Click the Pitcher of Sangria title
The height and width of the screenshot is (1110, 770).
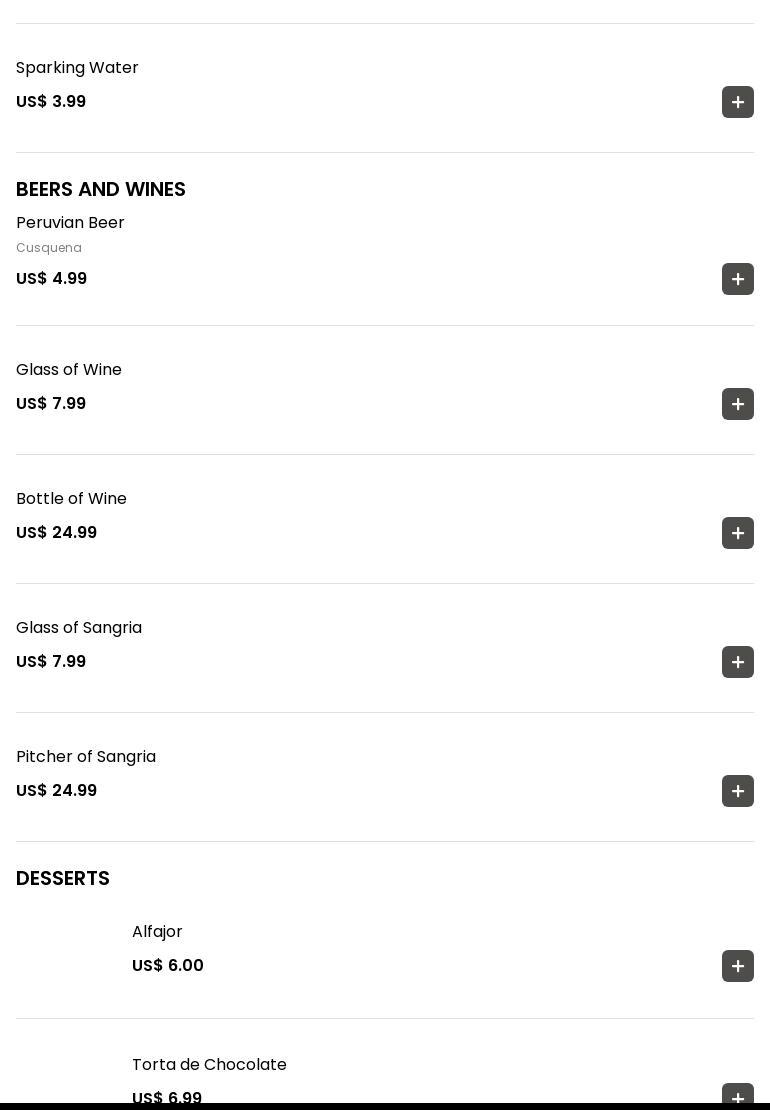[86, 757]
